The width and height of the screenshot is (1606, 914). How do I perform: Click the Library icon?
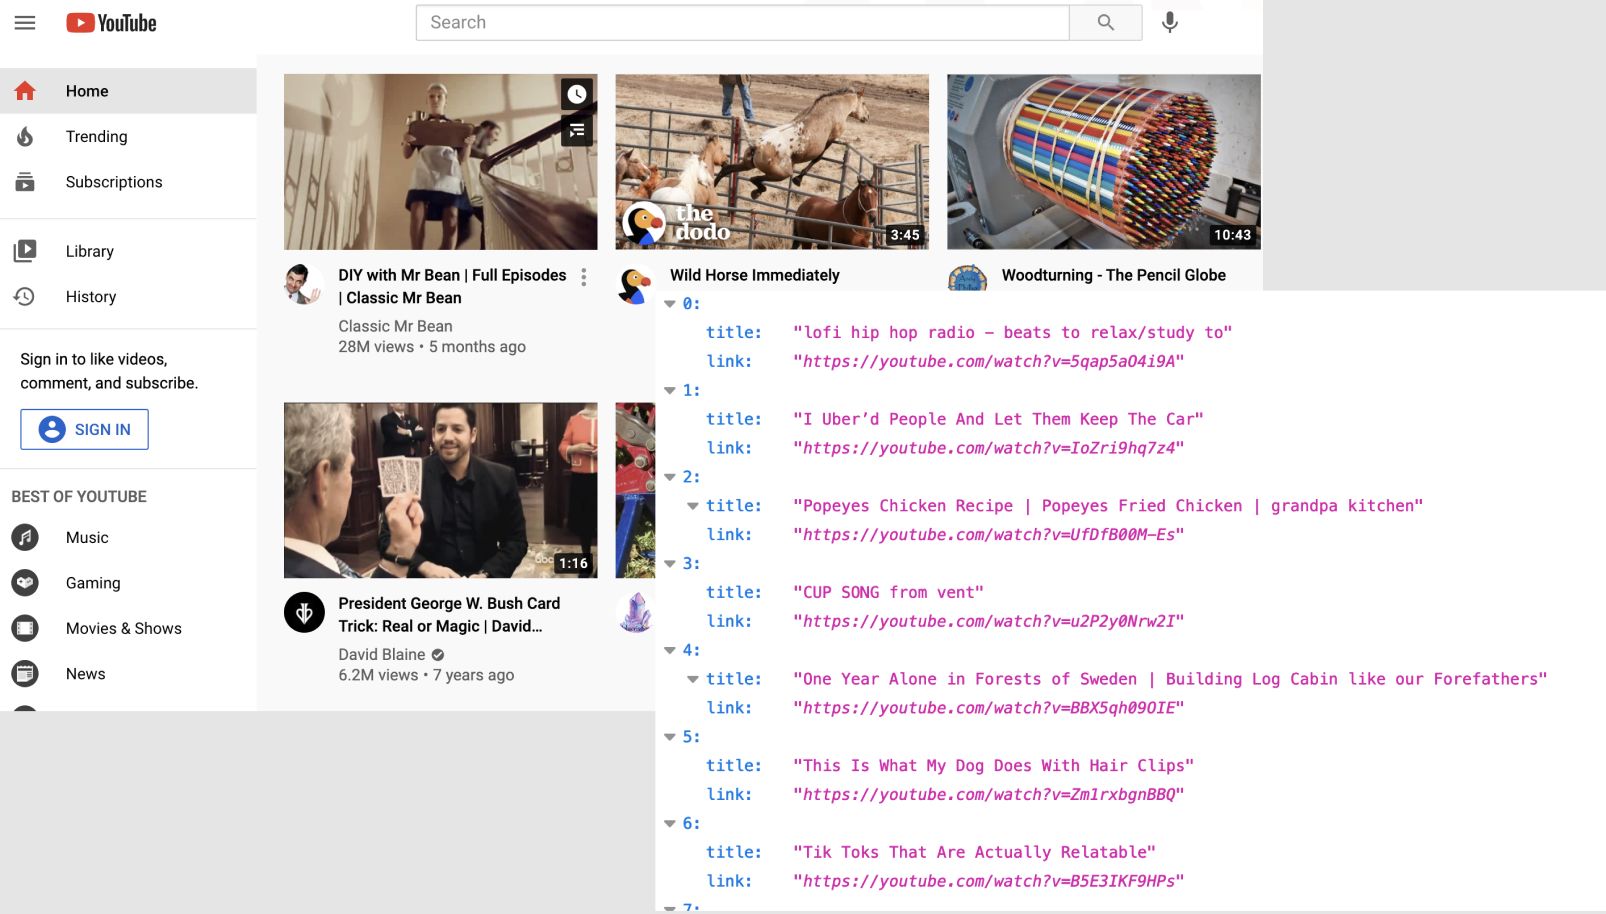(25, 251)
